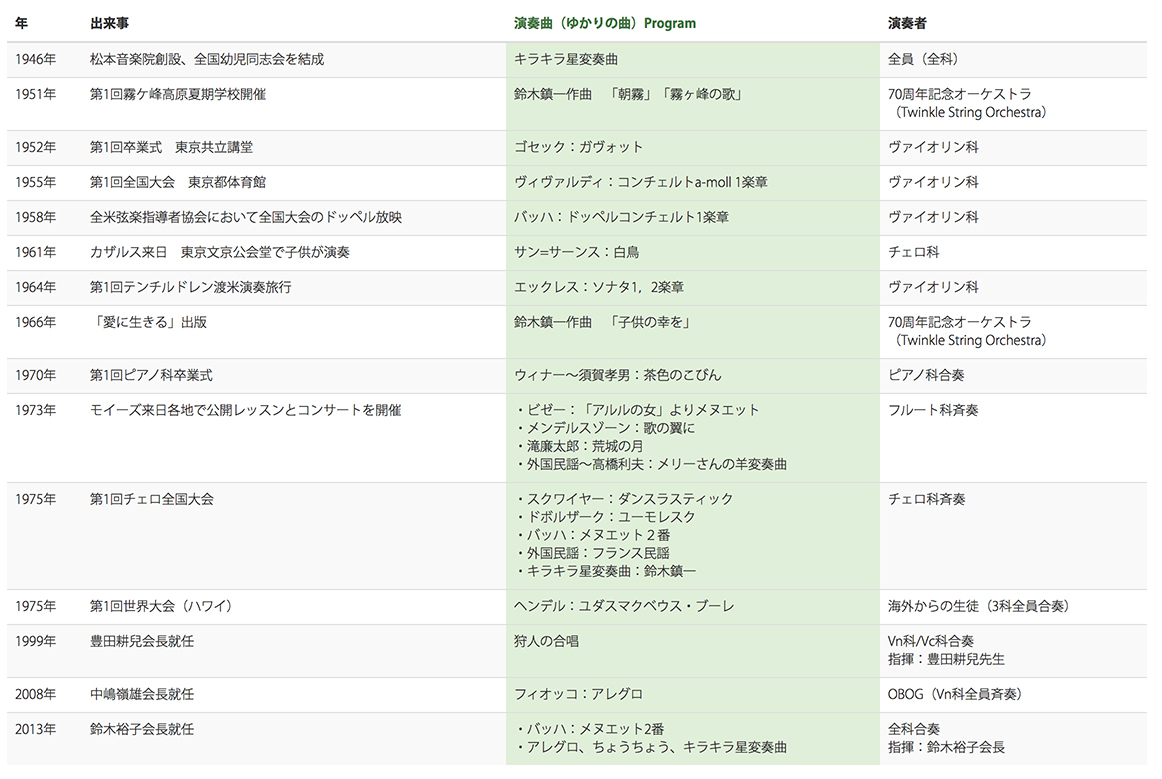Viewport: 1162px width, 779px height.
Task: Select the 1946年 year cell
Action: coord(36,59)
